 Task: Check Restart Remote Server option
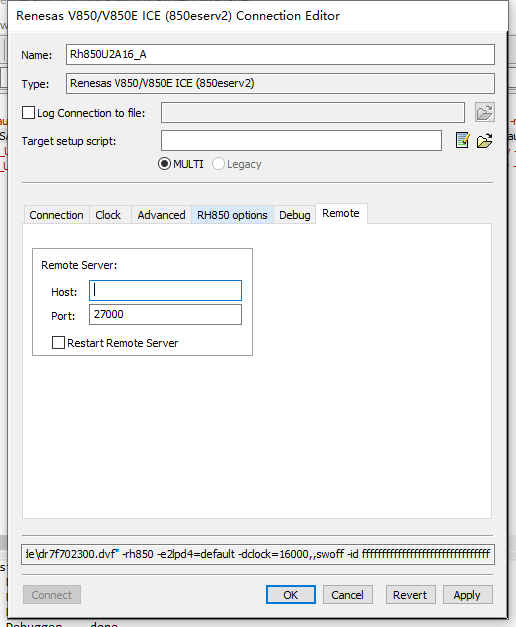click(58, 343)
